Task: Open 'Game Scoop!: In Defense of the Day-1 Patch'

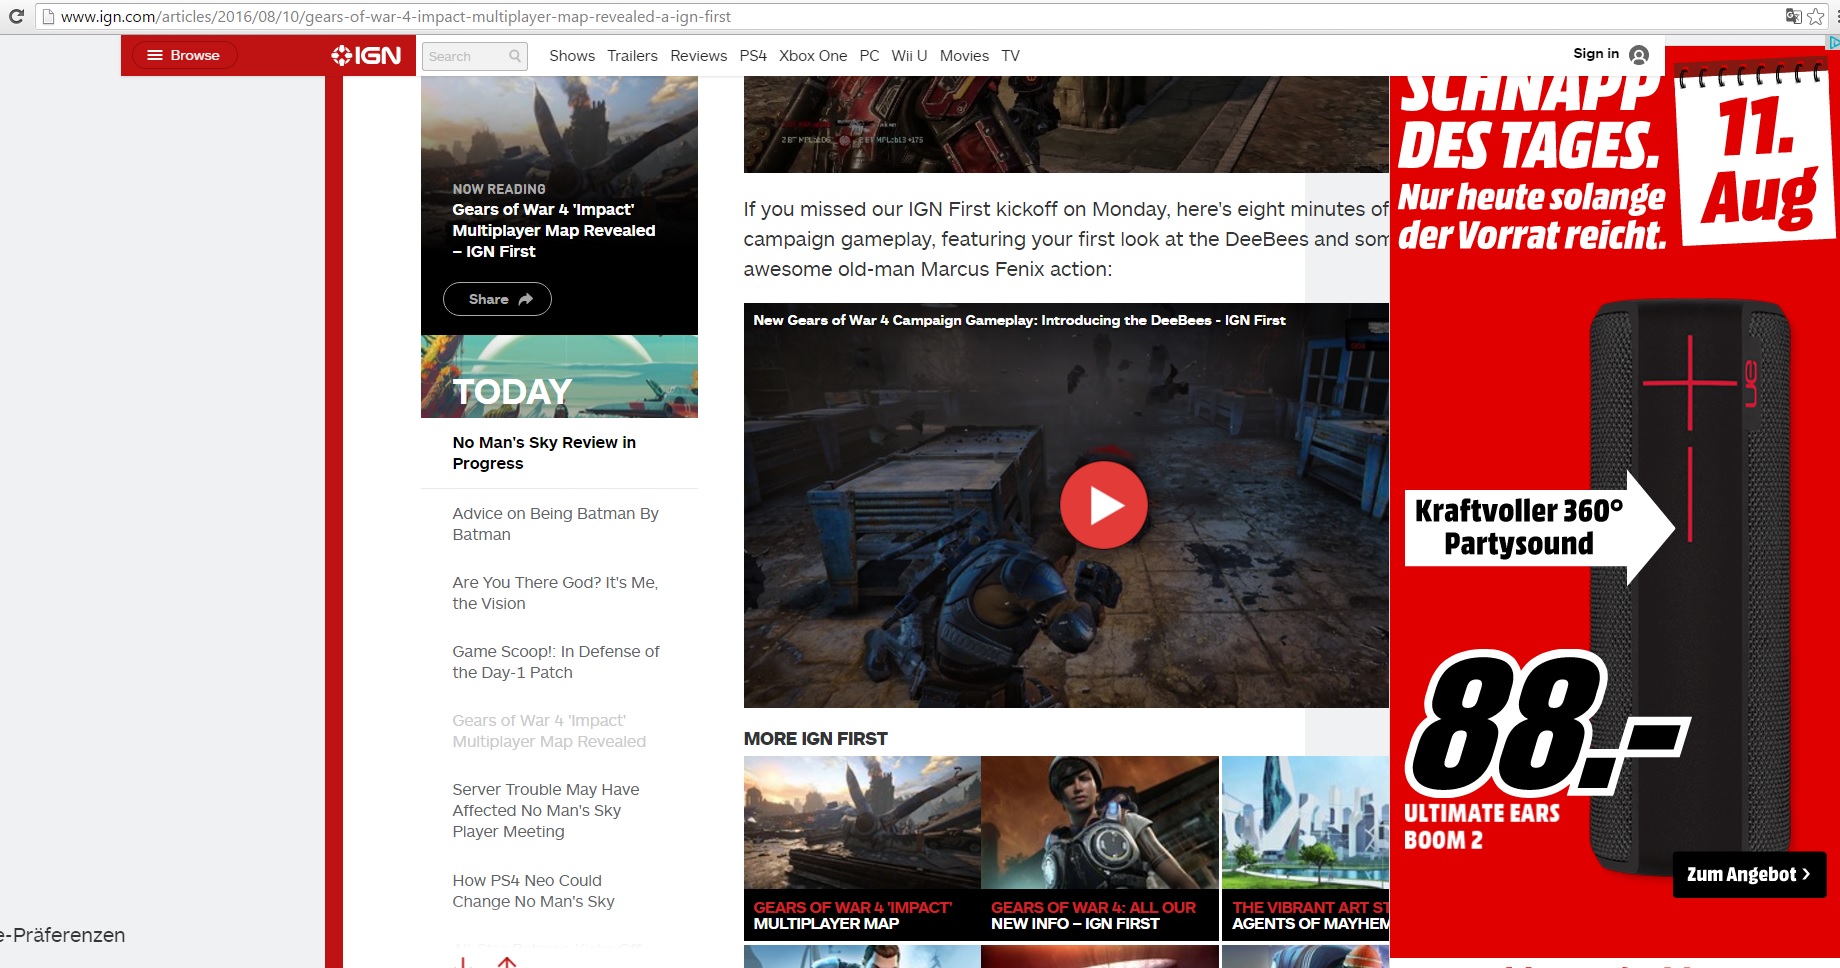Action: (x=556, y=662)
